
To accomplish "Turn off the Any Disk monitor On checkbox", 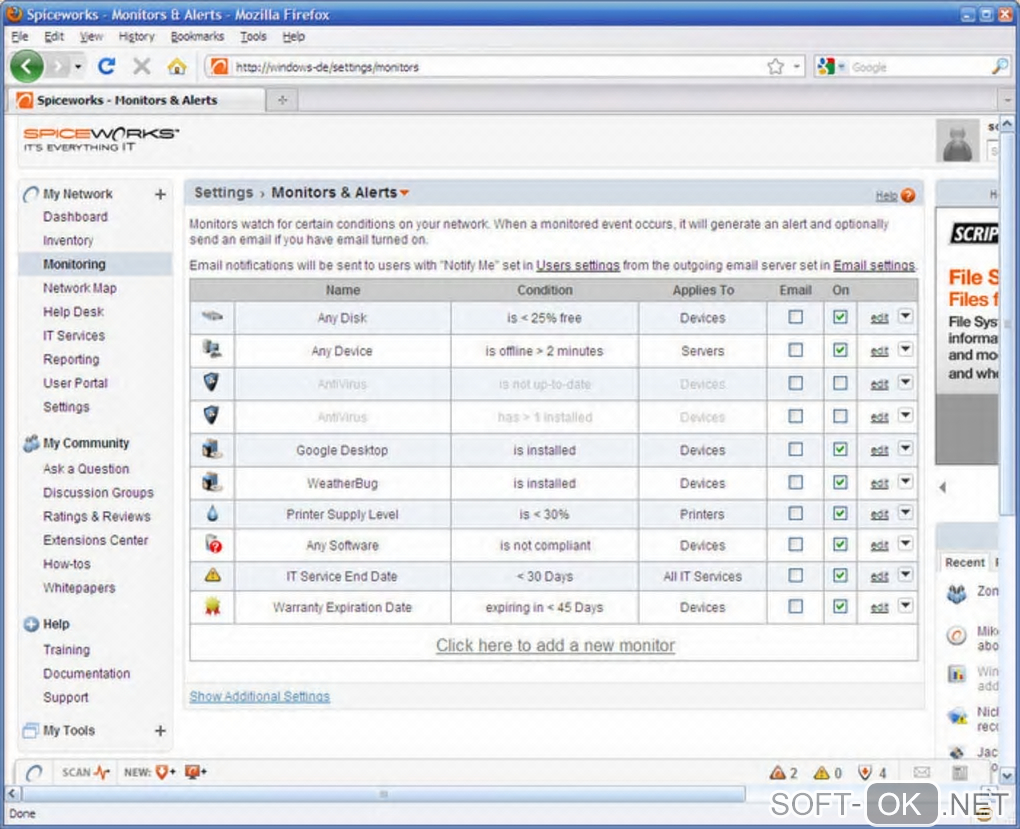I will (840, 317).
